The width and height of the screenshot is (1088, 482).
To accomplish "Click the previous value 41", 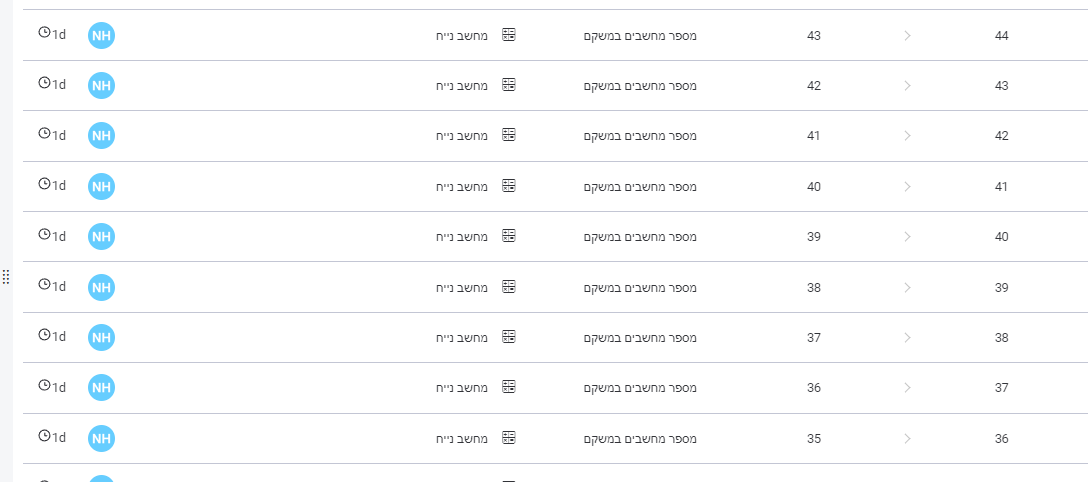I will coord(814,136).
